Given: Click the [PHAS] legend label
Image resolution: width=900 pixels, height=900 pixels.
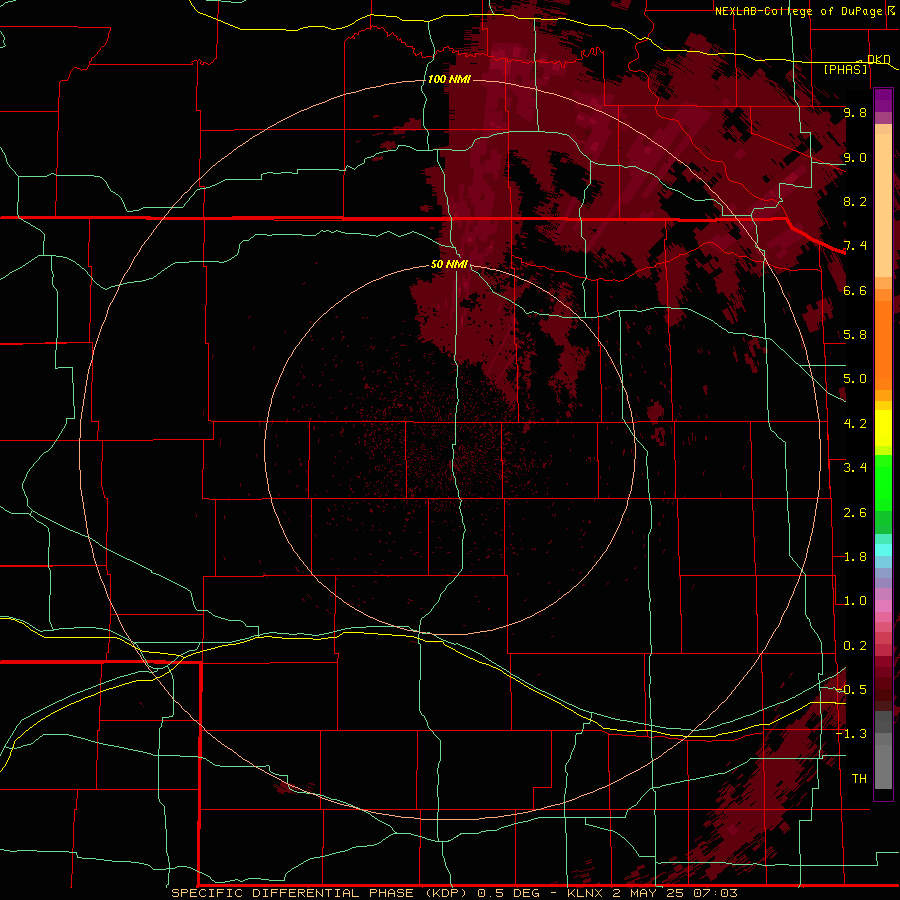Looking at the screenshot, I should click(x=845, y=69).
